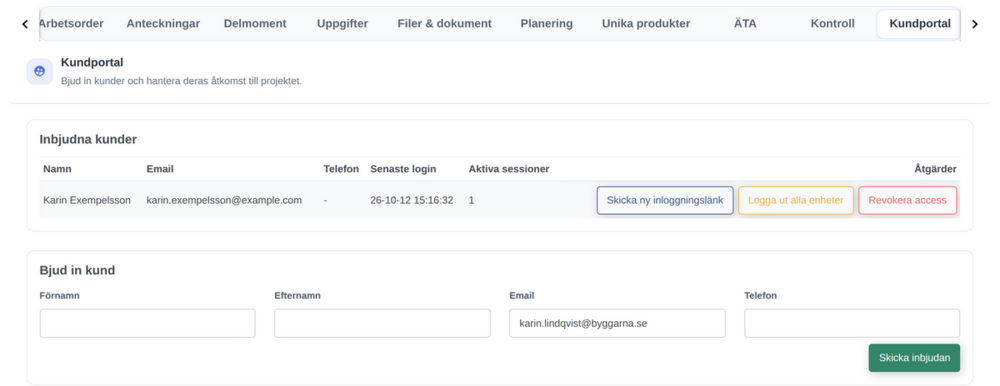Click the Kundportal section icon
The height and width of the screenshot is (386, 1000).
point(40,71)
